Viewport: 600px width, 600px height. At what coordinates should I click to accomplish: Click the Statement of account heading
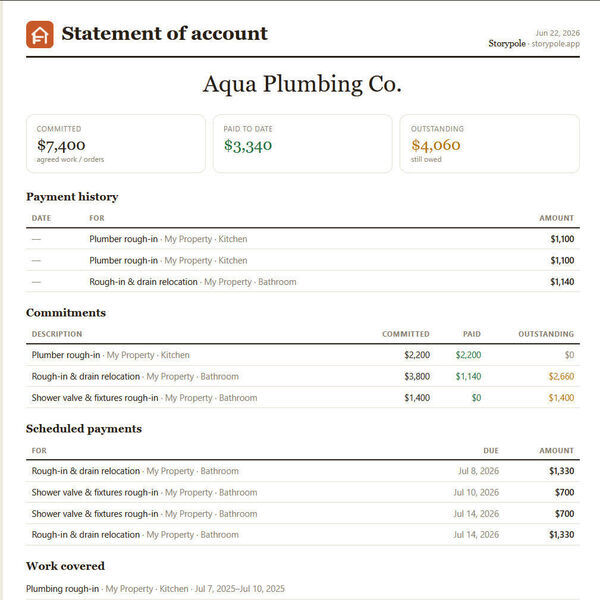pos(165,34)
